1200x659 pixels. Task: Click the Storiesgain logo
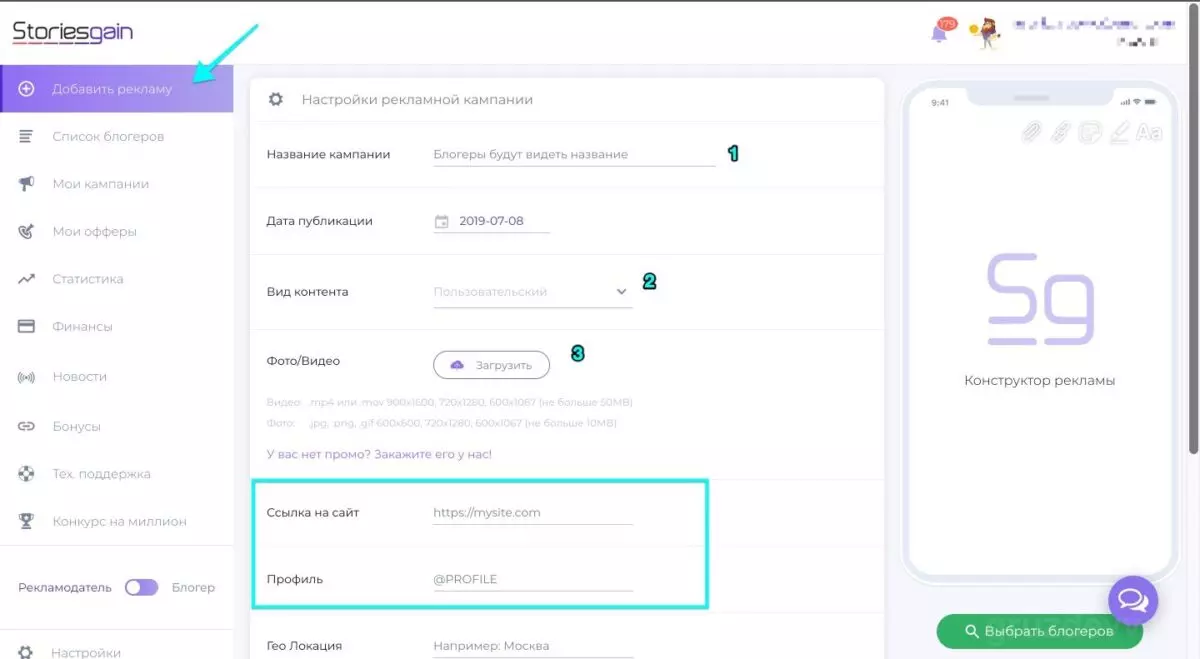72,33
